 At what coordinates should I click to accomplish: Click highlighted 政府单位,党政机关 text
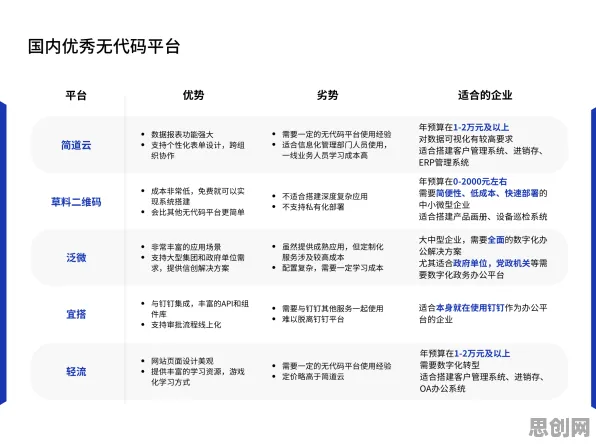tap(491, 263)
